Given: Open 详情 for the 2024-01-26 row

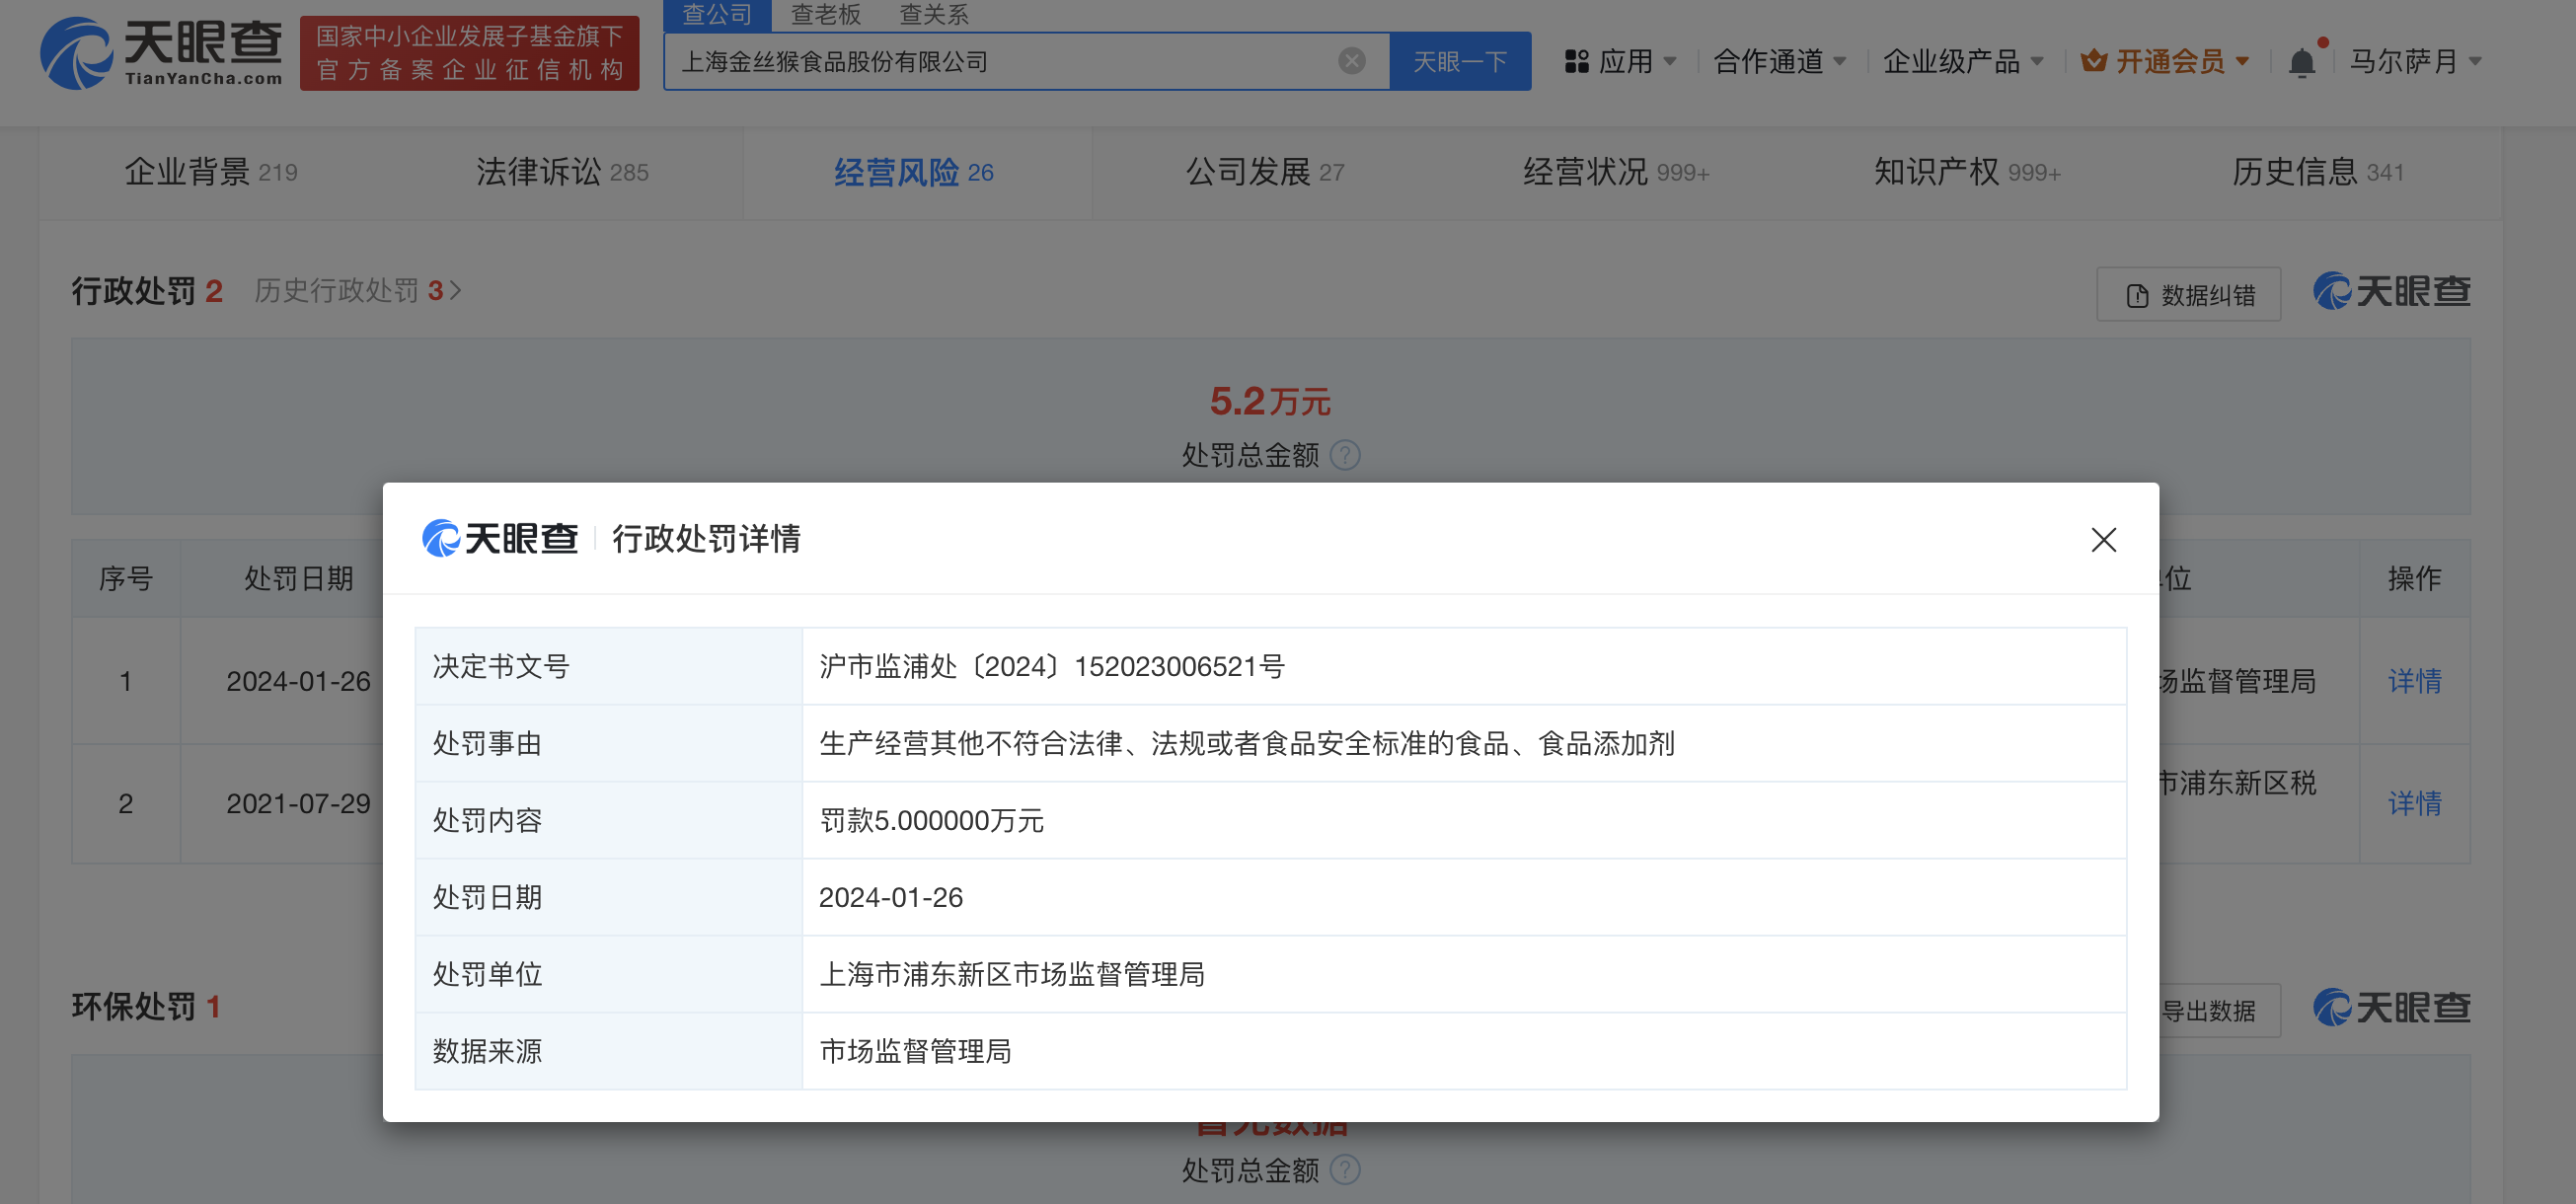Looking at the screenshot, I should [x=2414, y=681].
